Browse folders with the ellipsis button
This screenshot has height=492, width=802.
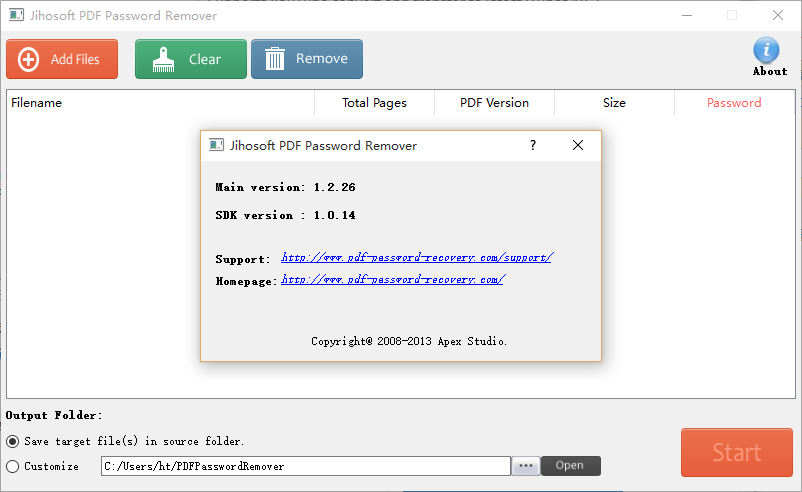tap(525, 466)
